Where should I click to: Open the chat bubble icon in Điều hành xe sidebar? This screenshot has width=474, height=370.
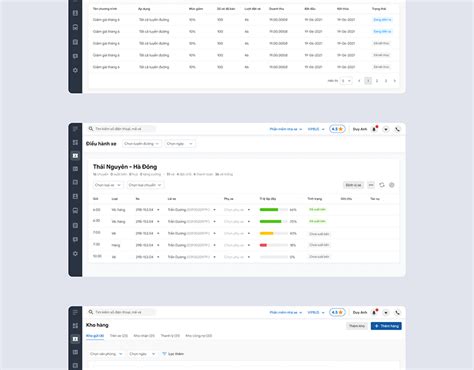75,239
